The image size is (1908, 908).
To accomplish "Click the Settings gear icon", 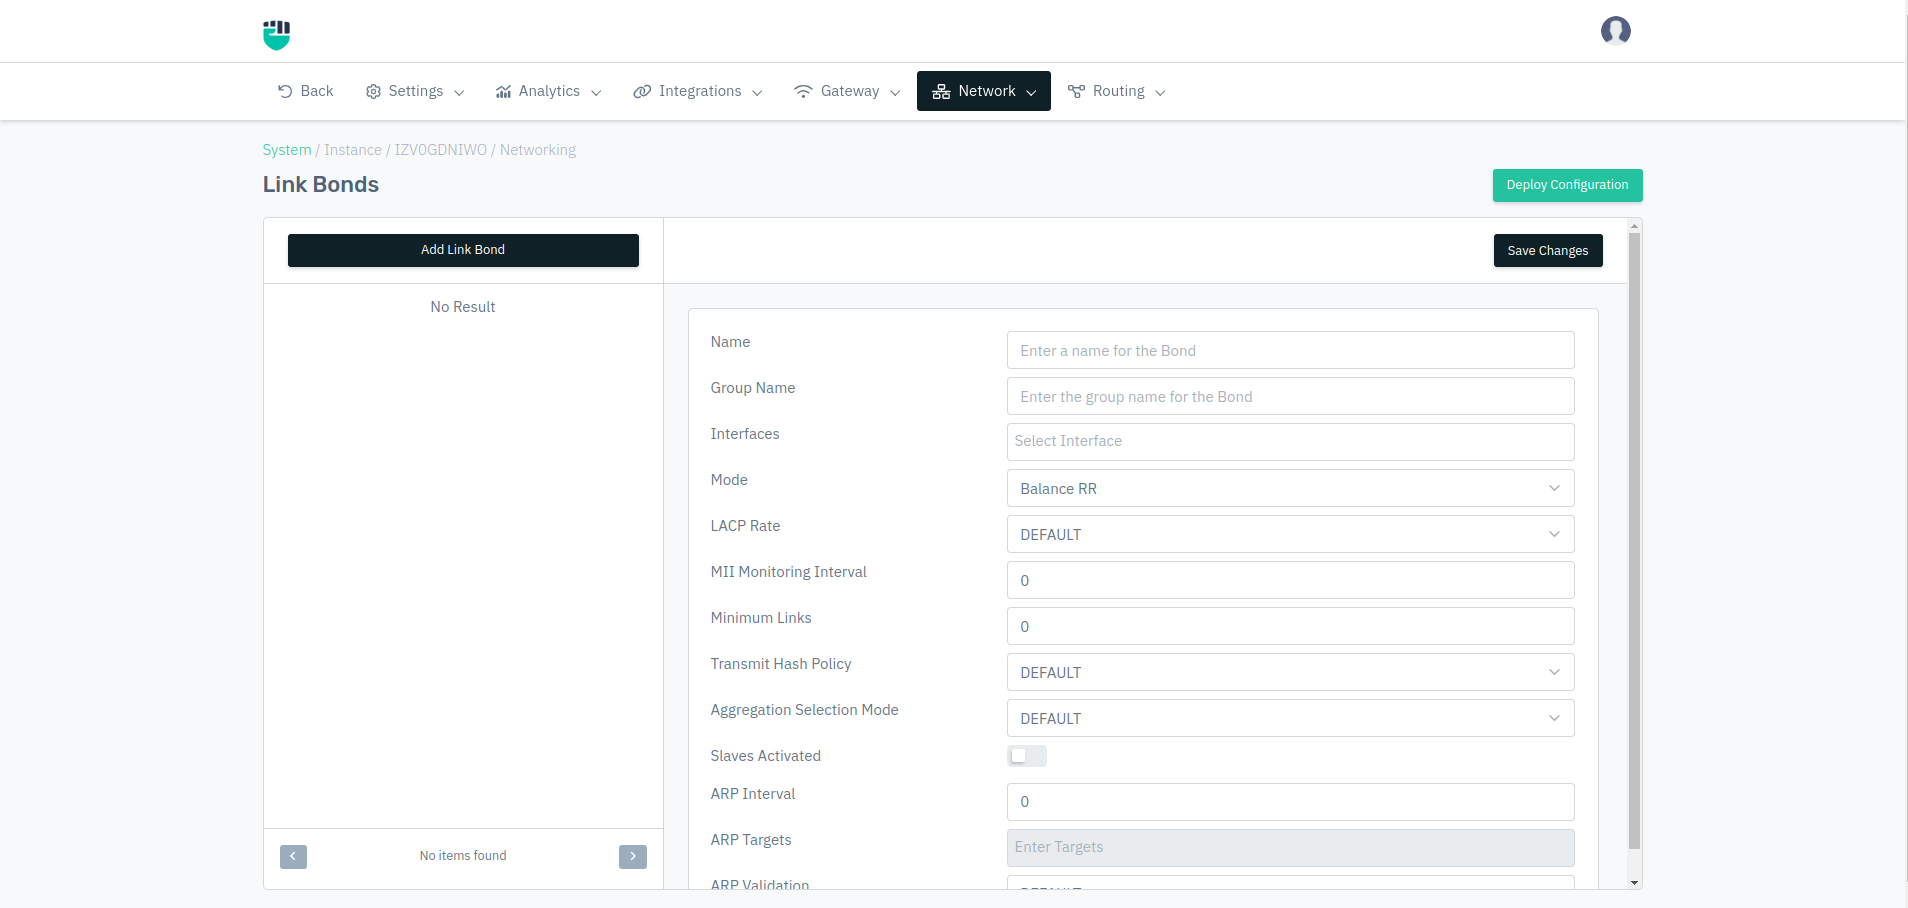I will tap(373, 92).
